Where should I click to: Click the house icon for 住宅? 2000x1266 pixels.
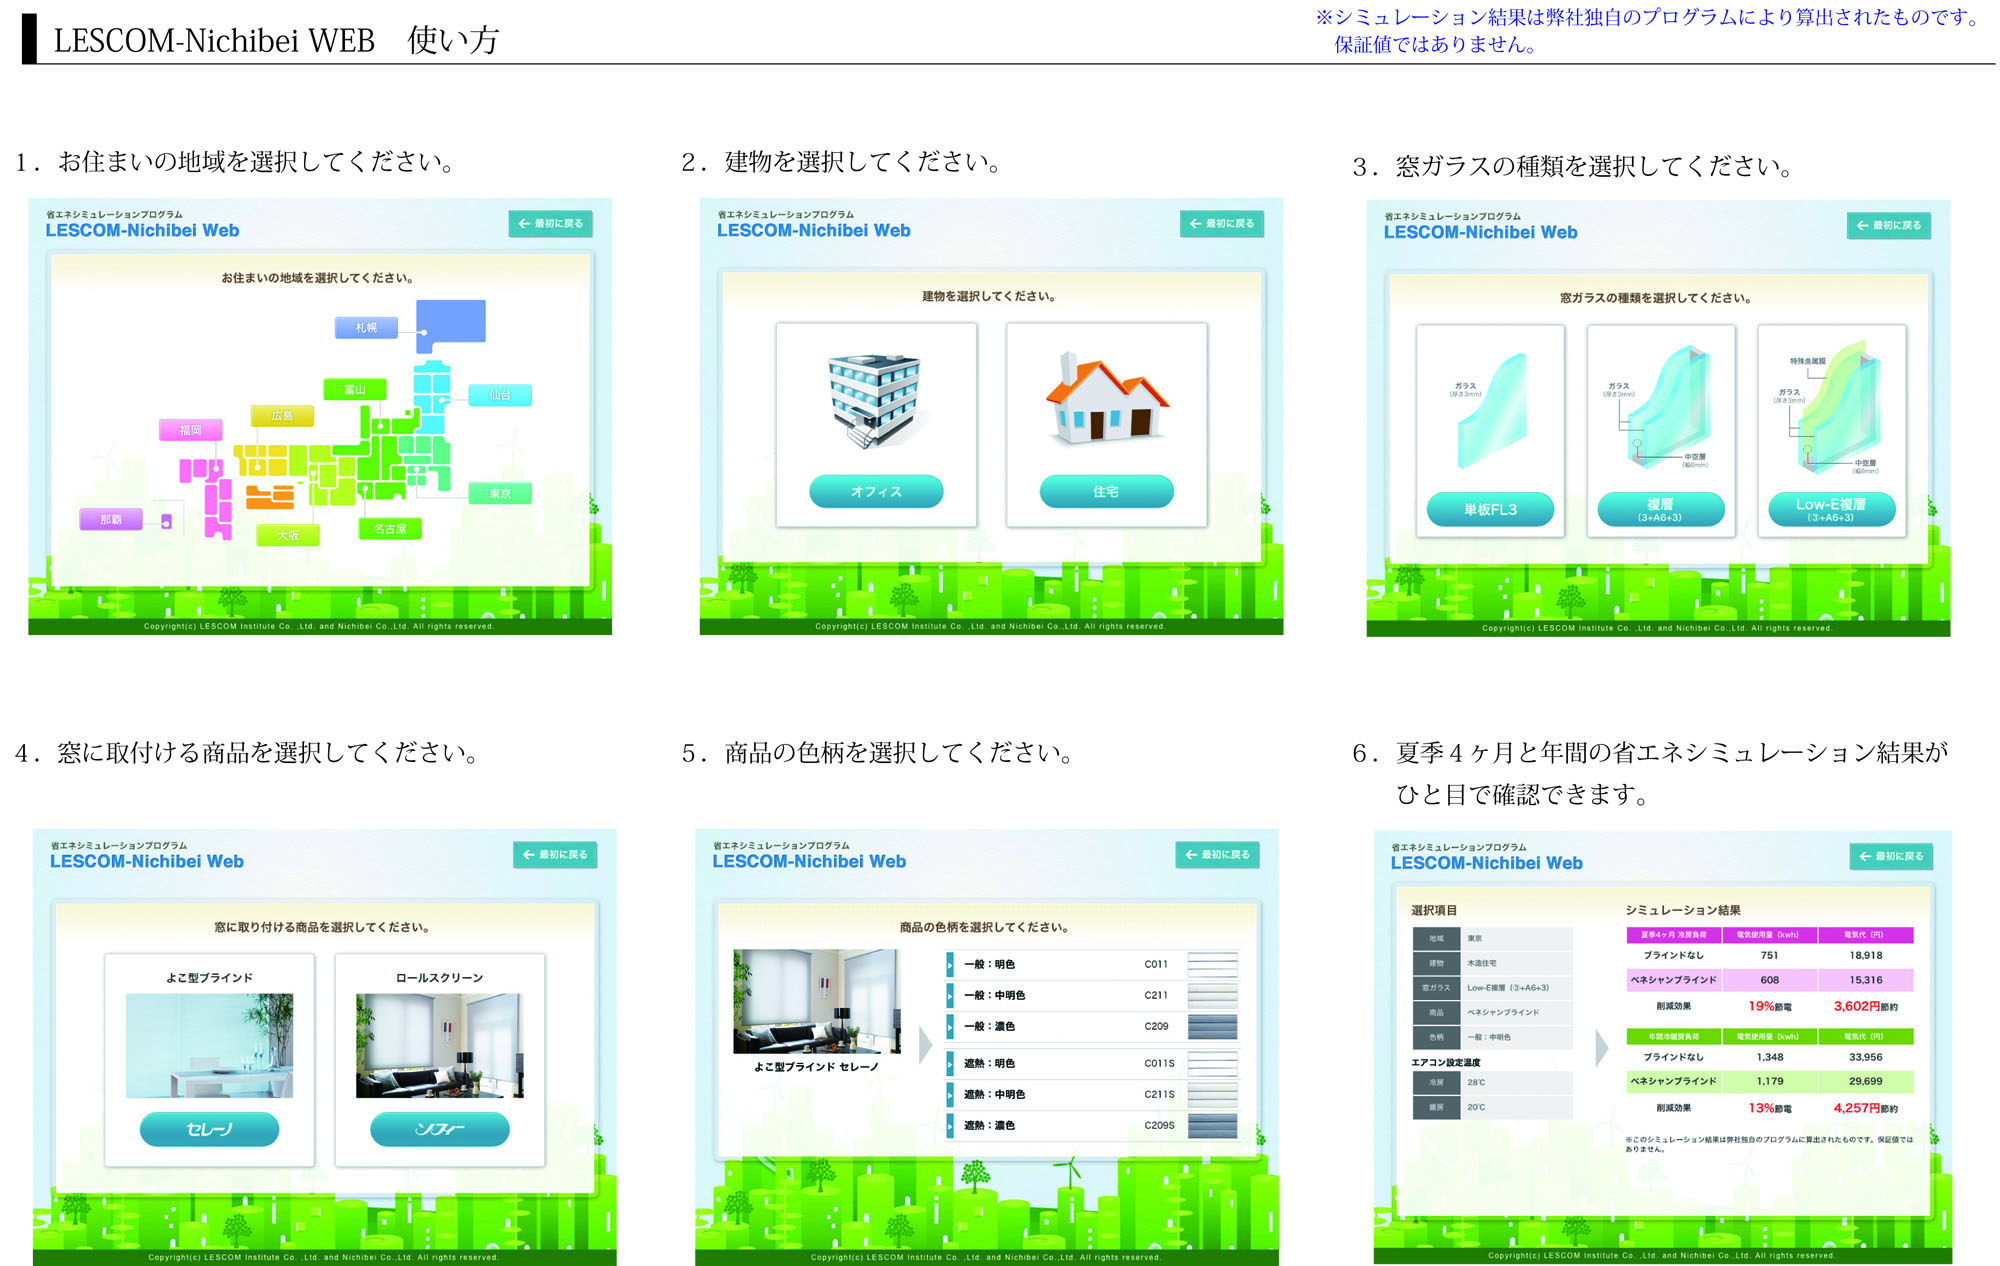click(x=1107, y=398)
